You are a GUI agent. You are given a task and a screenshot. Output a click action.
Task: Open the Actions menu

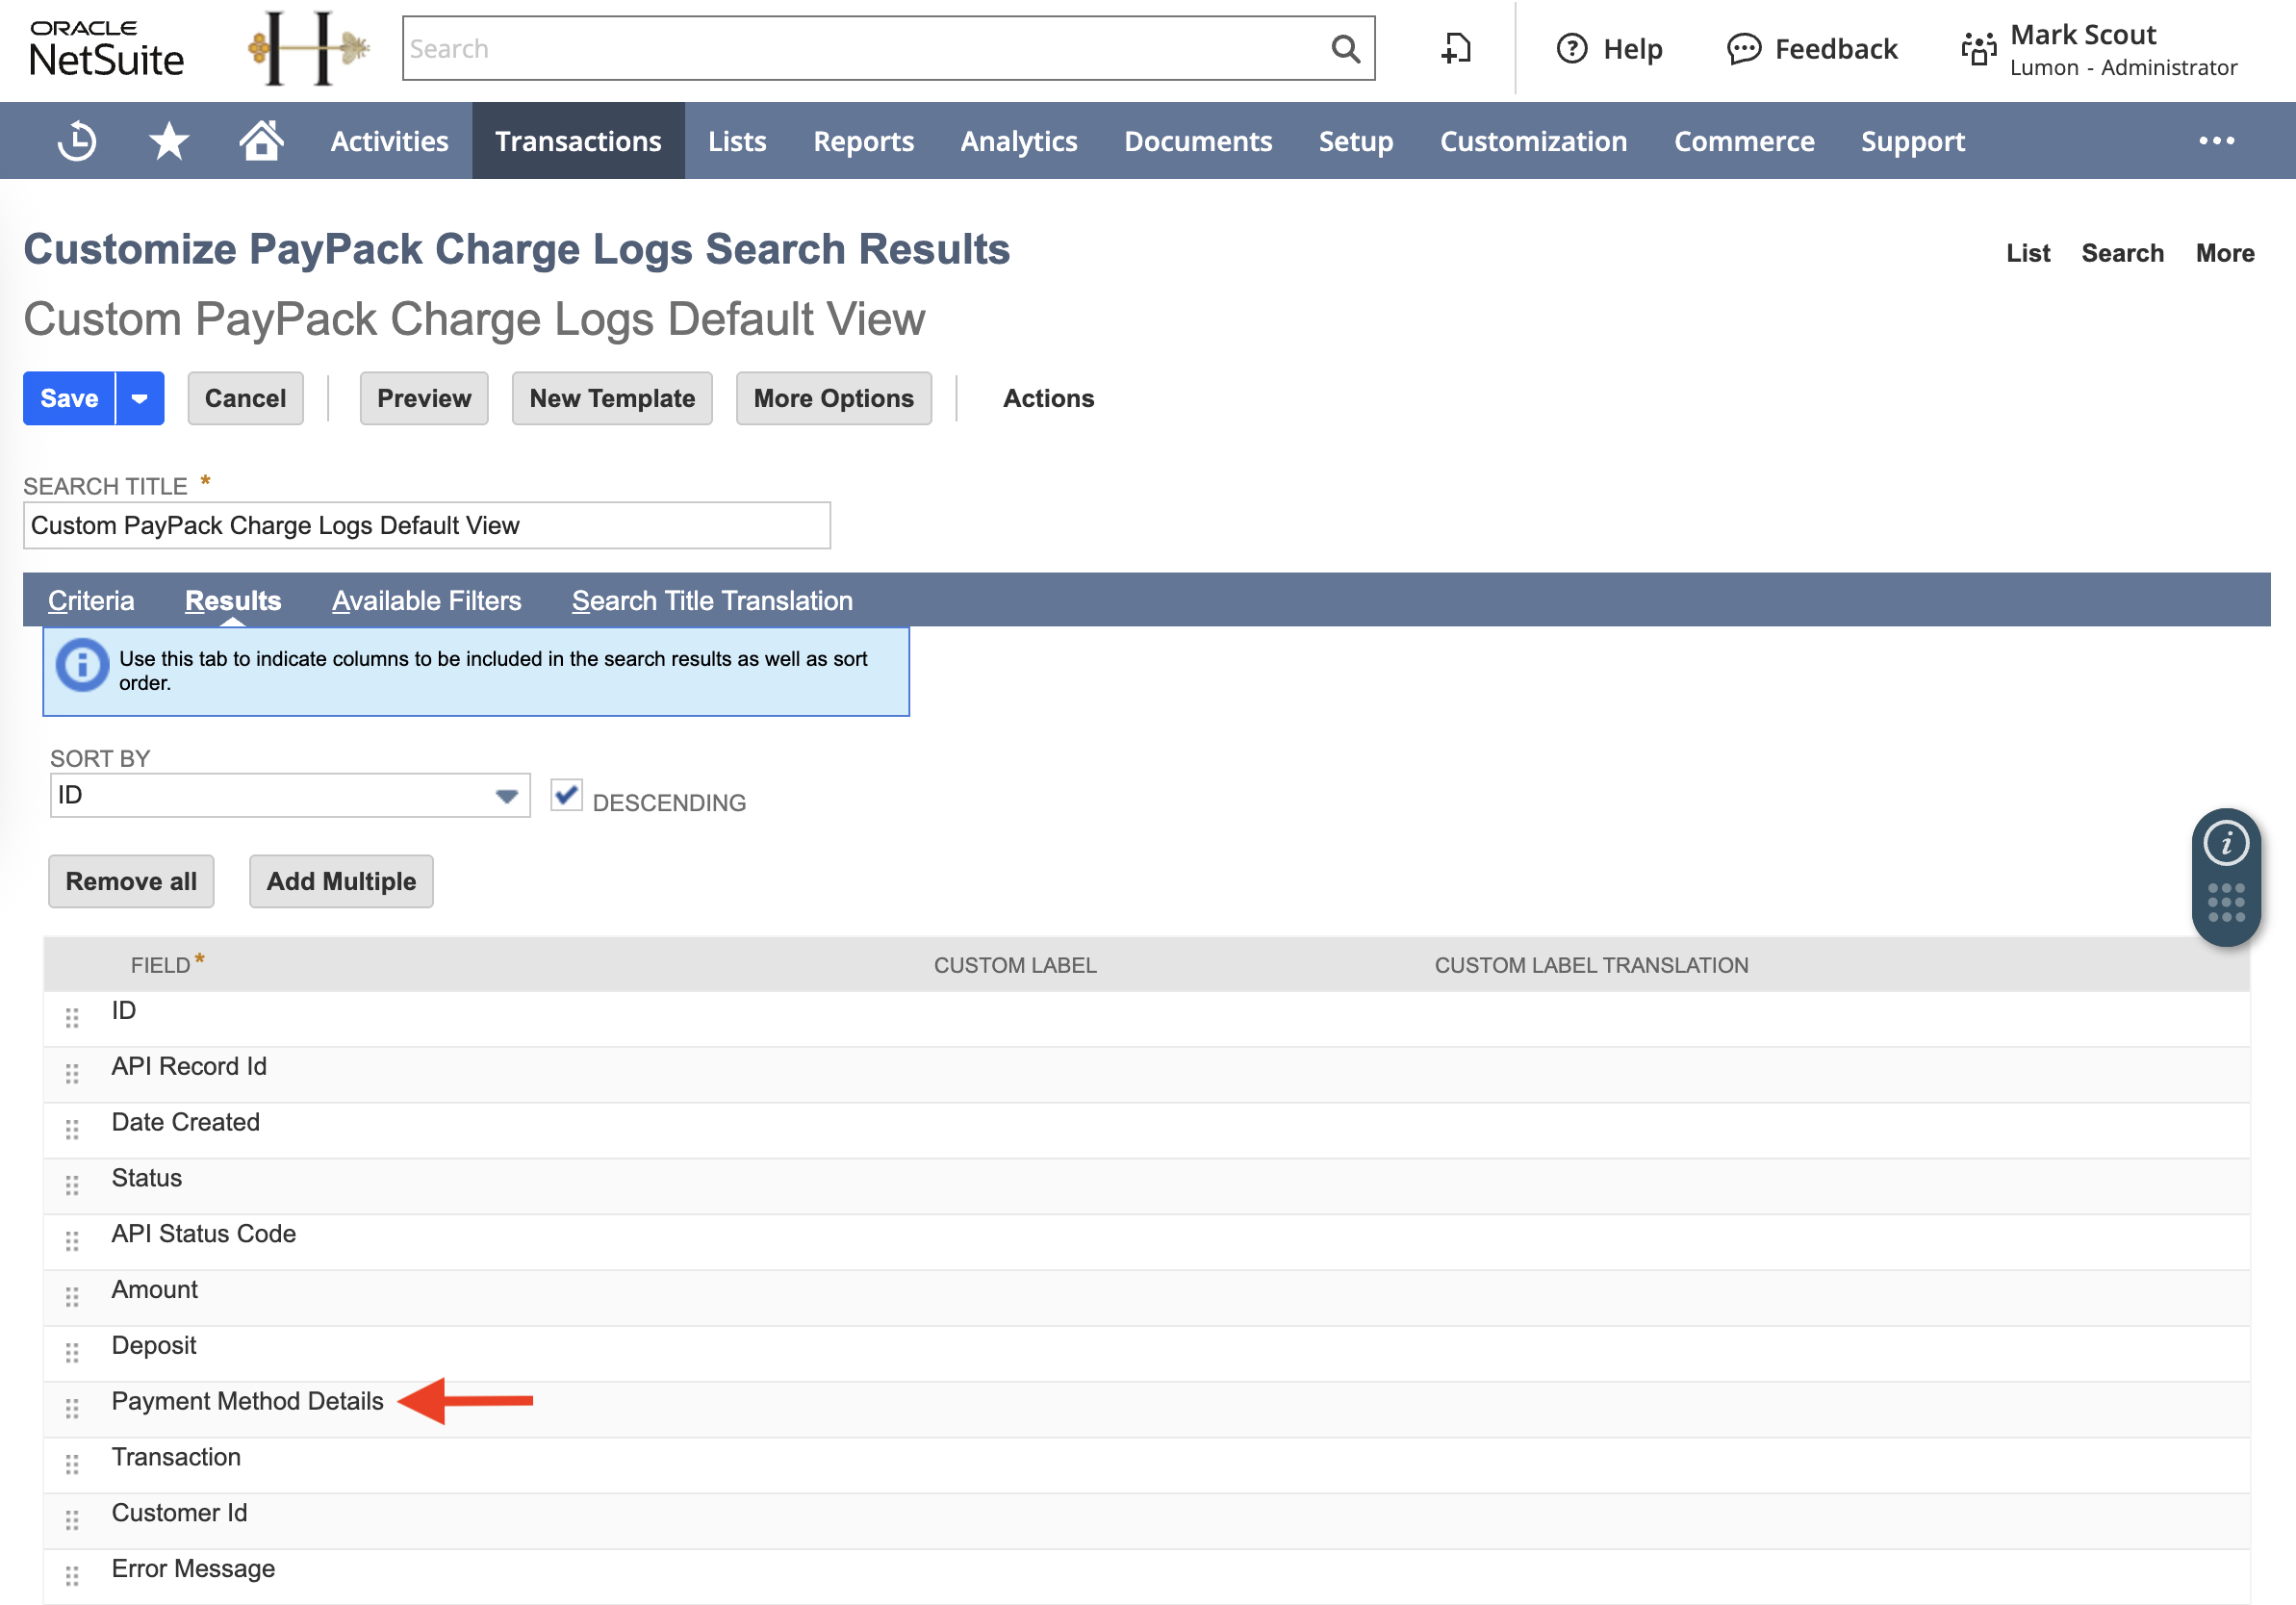[1048, 398]
